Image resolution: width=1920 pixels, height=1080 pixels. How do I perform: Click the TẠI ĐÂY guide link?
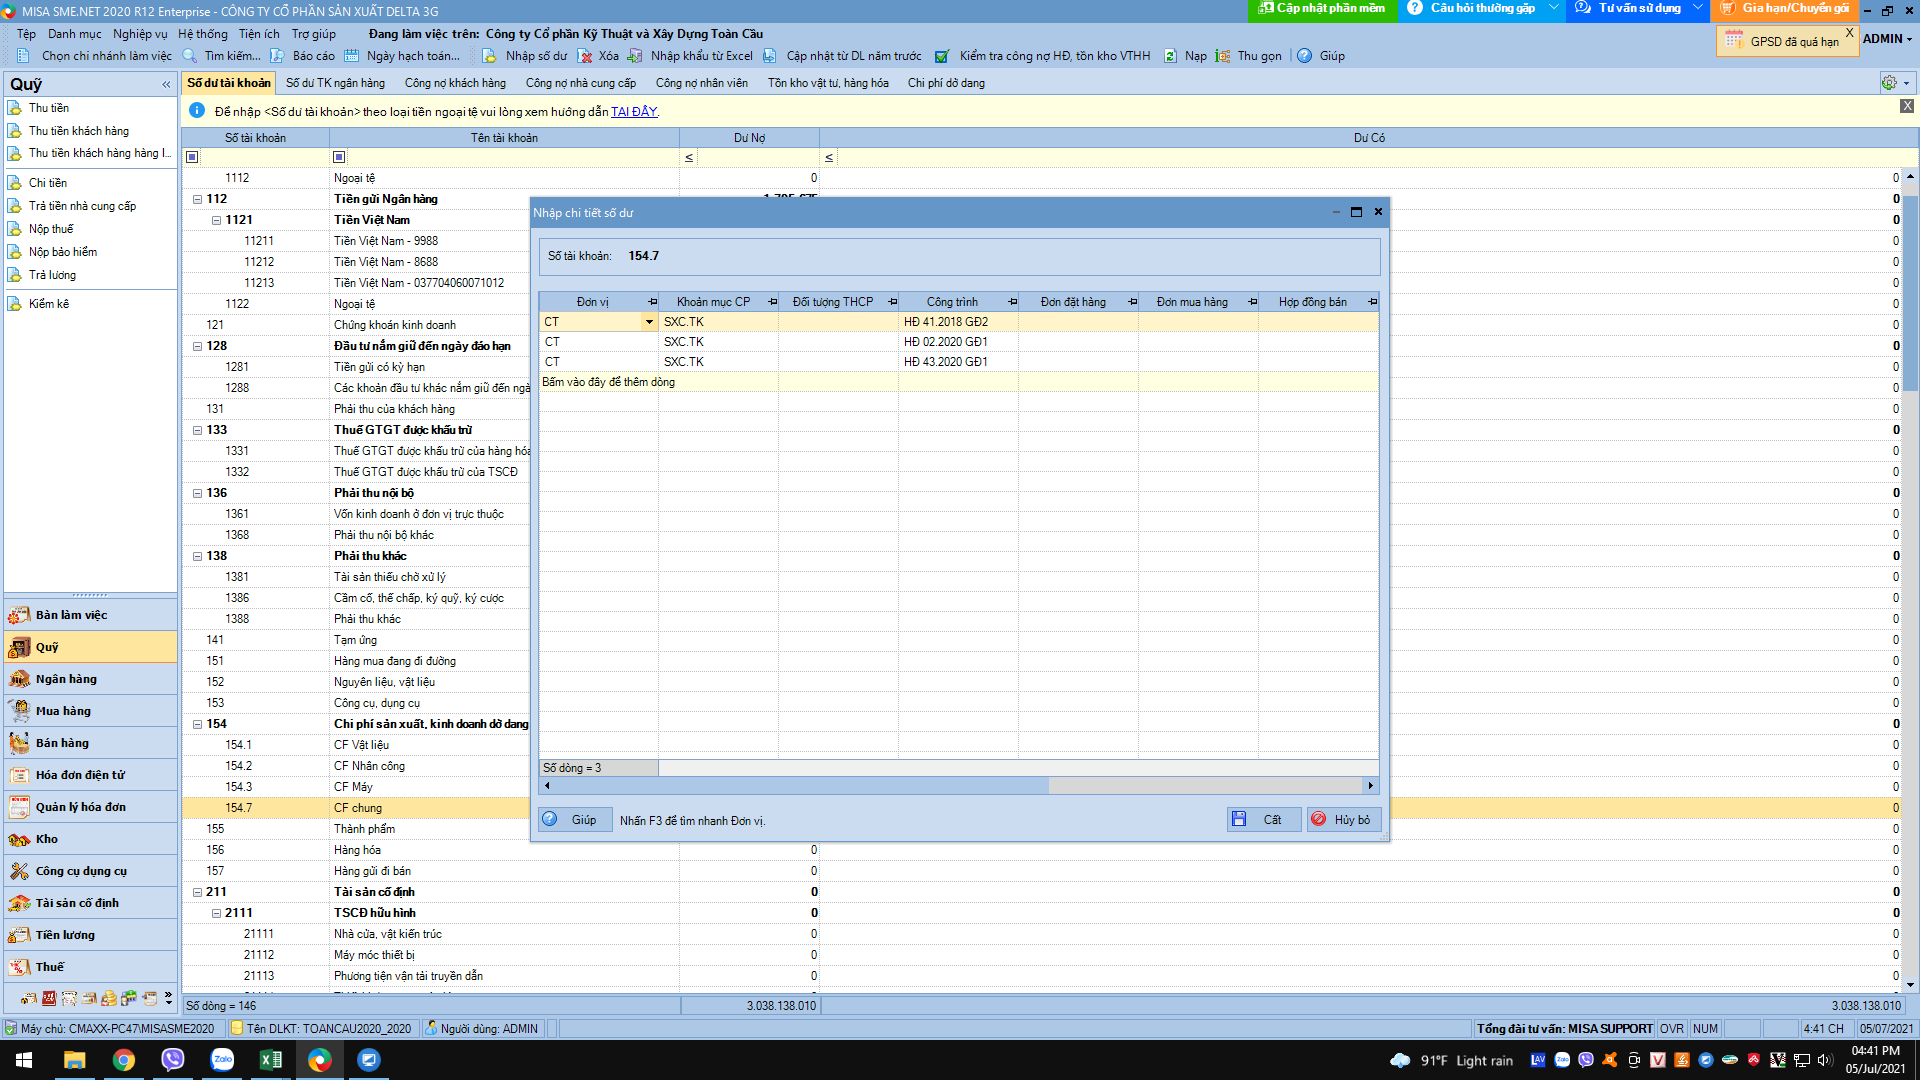click(634, 112)
